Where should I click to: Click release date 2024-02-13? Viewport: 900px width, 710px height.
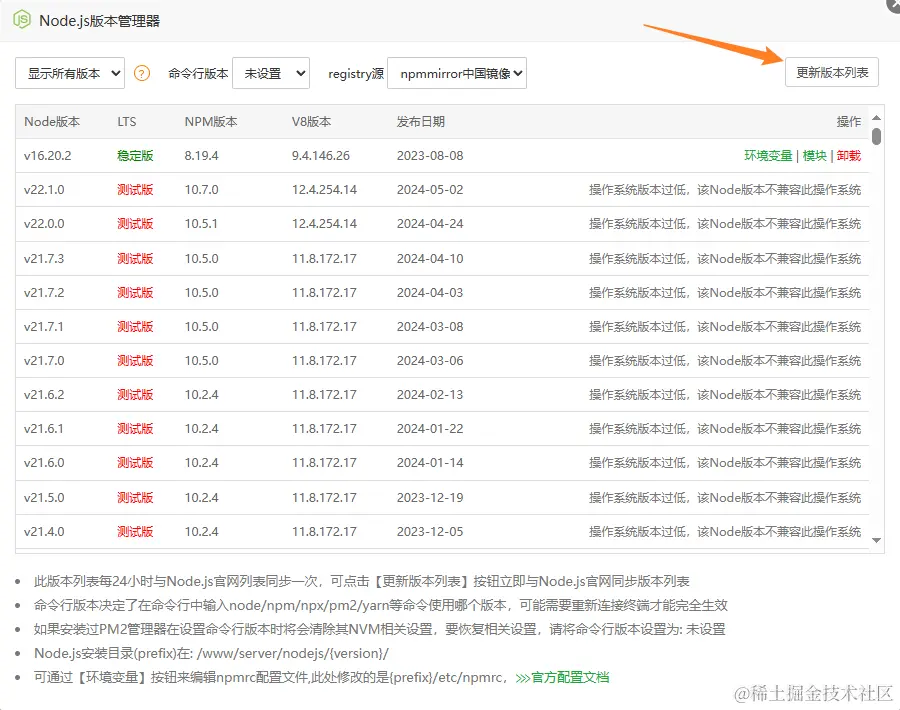(430, 394)
